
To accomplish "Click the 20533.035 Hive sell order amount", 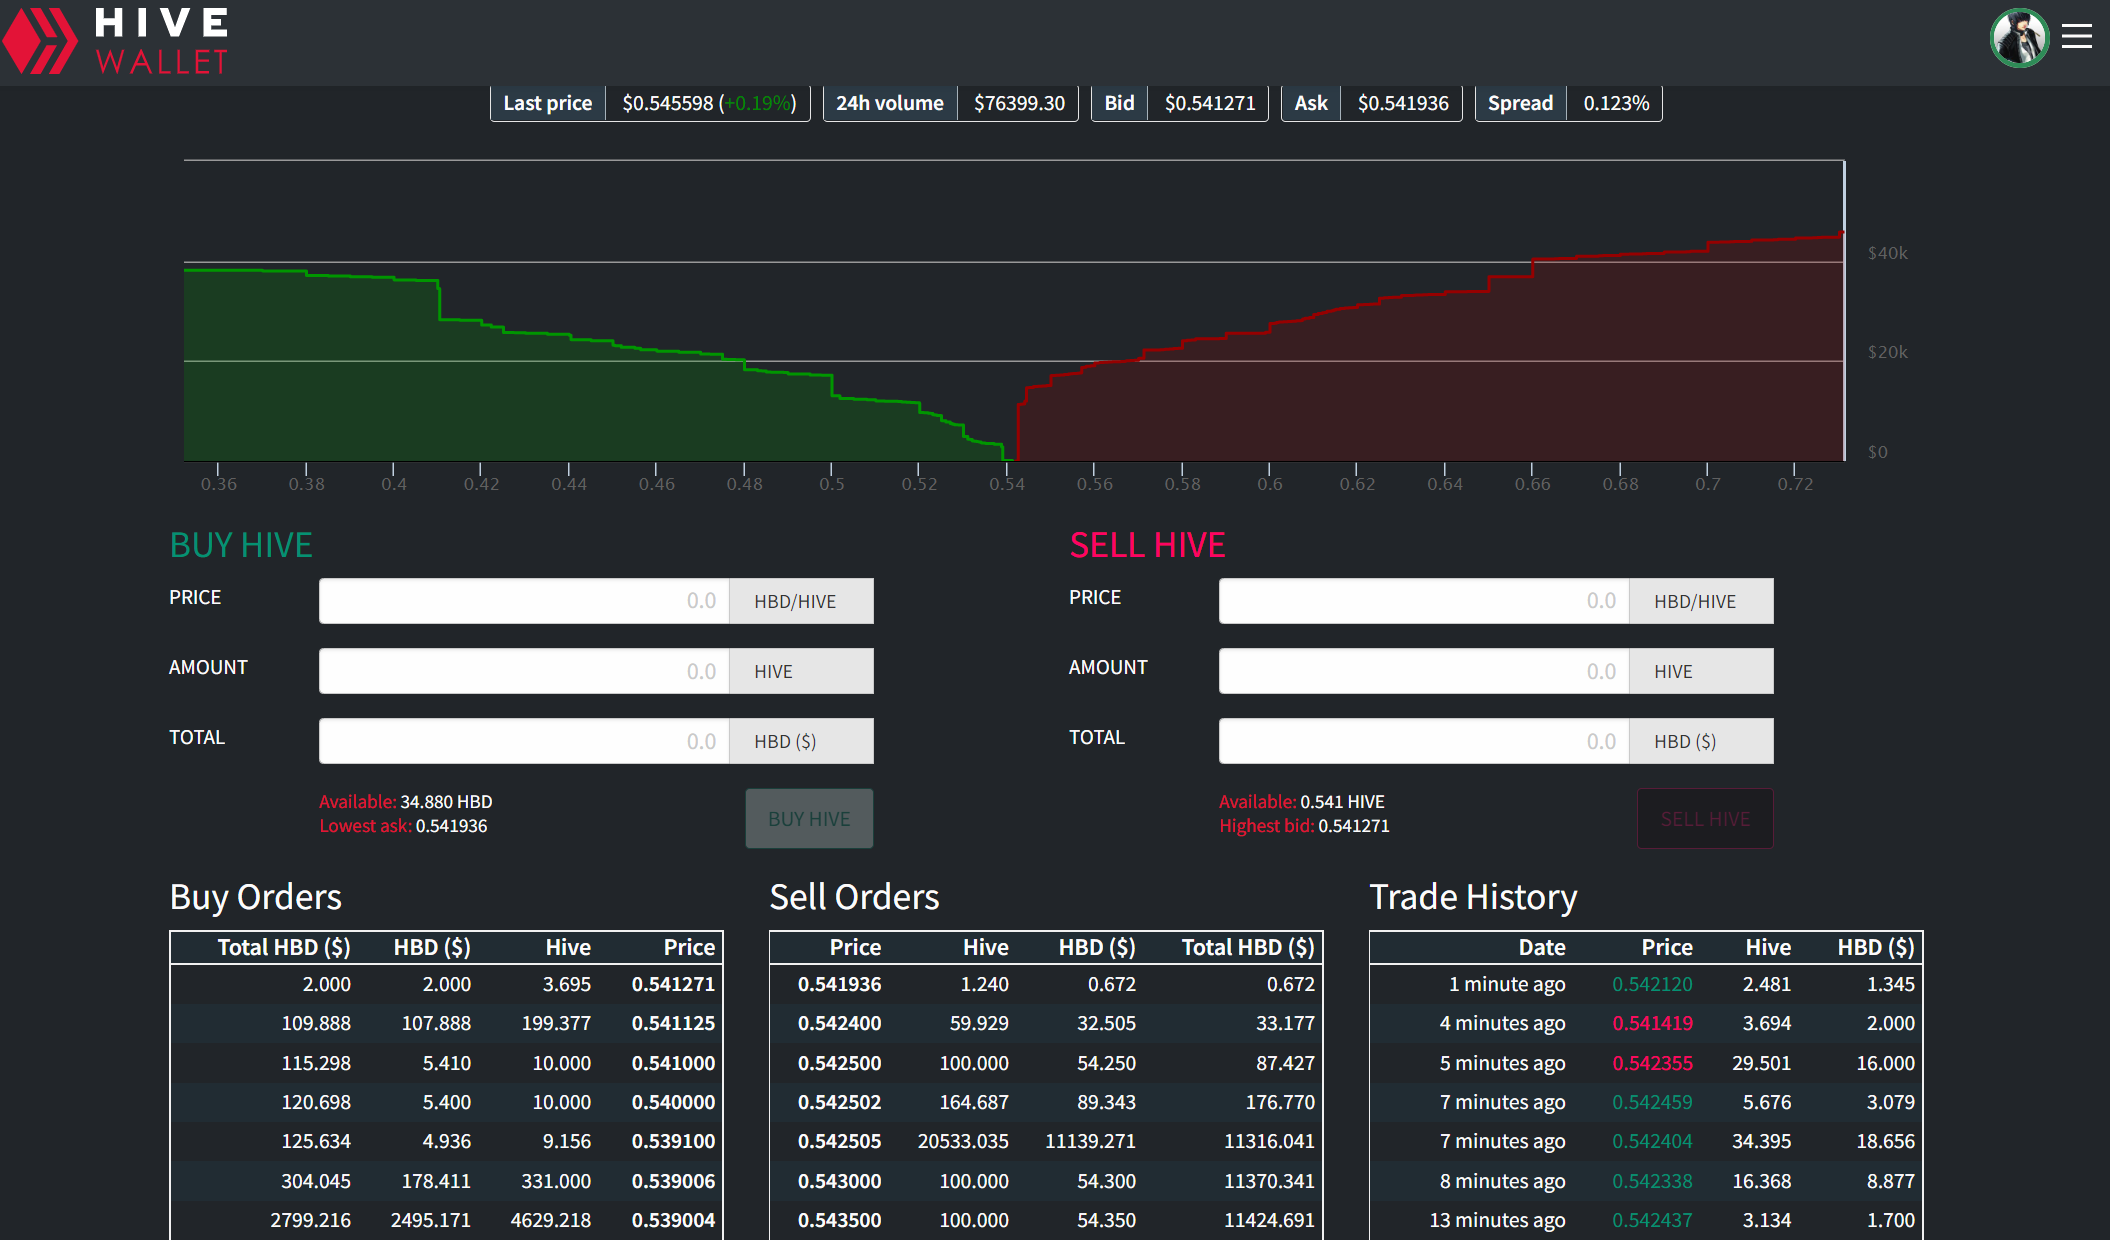I will (963, 1141).
